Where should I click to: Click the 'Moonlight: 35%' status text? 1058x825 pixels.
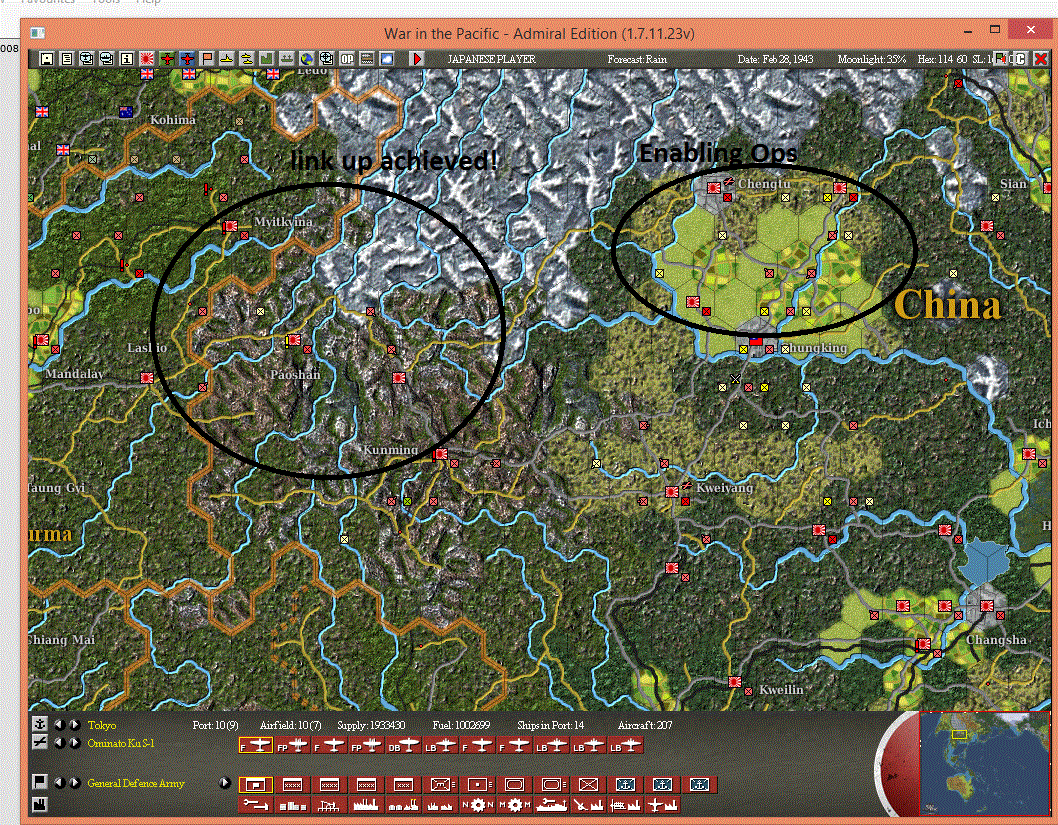pos(872,59)
